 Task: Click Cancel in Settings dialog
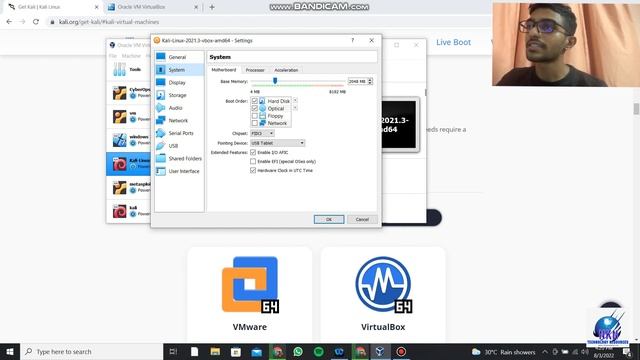click(362, 219)
